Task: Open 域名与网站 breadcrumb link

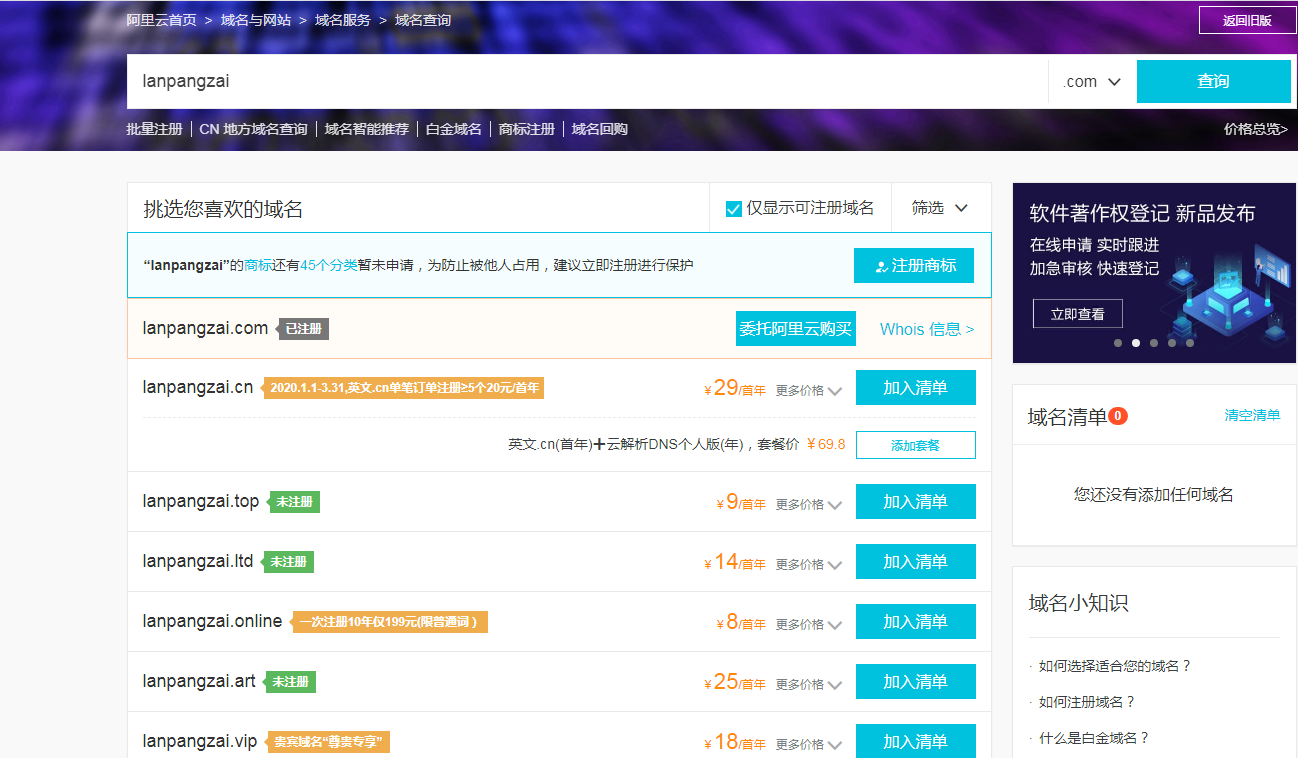Action: pyautogui.click(x=255, y=20)
